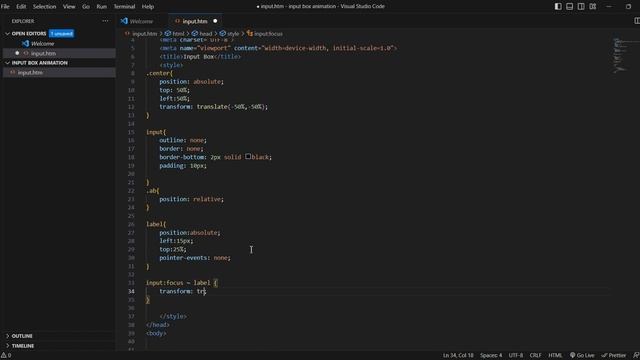Click 'transform: translate(-50%,-50%);' on line 12
640x360 pixels.
213,107
